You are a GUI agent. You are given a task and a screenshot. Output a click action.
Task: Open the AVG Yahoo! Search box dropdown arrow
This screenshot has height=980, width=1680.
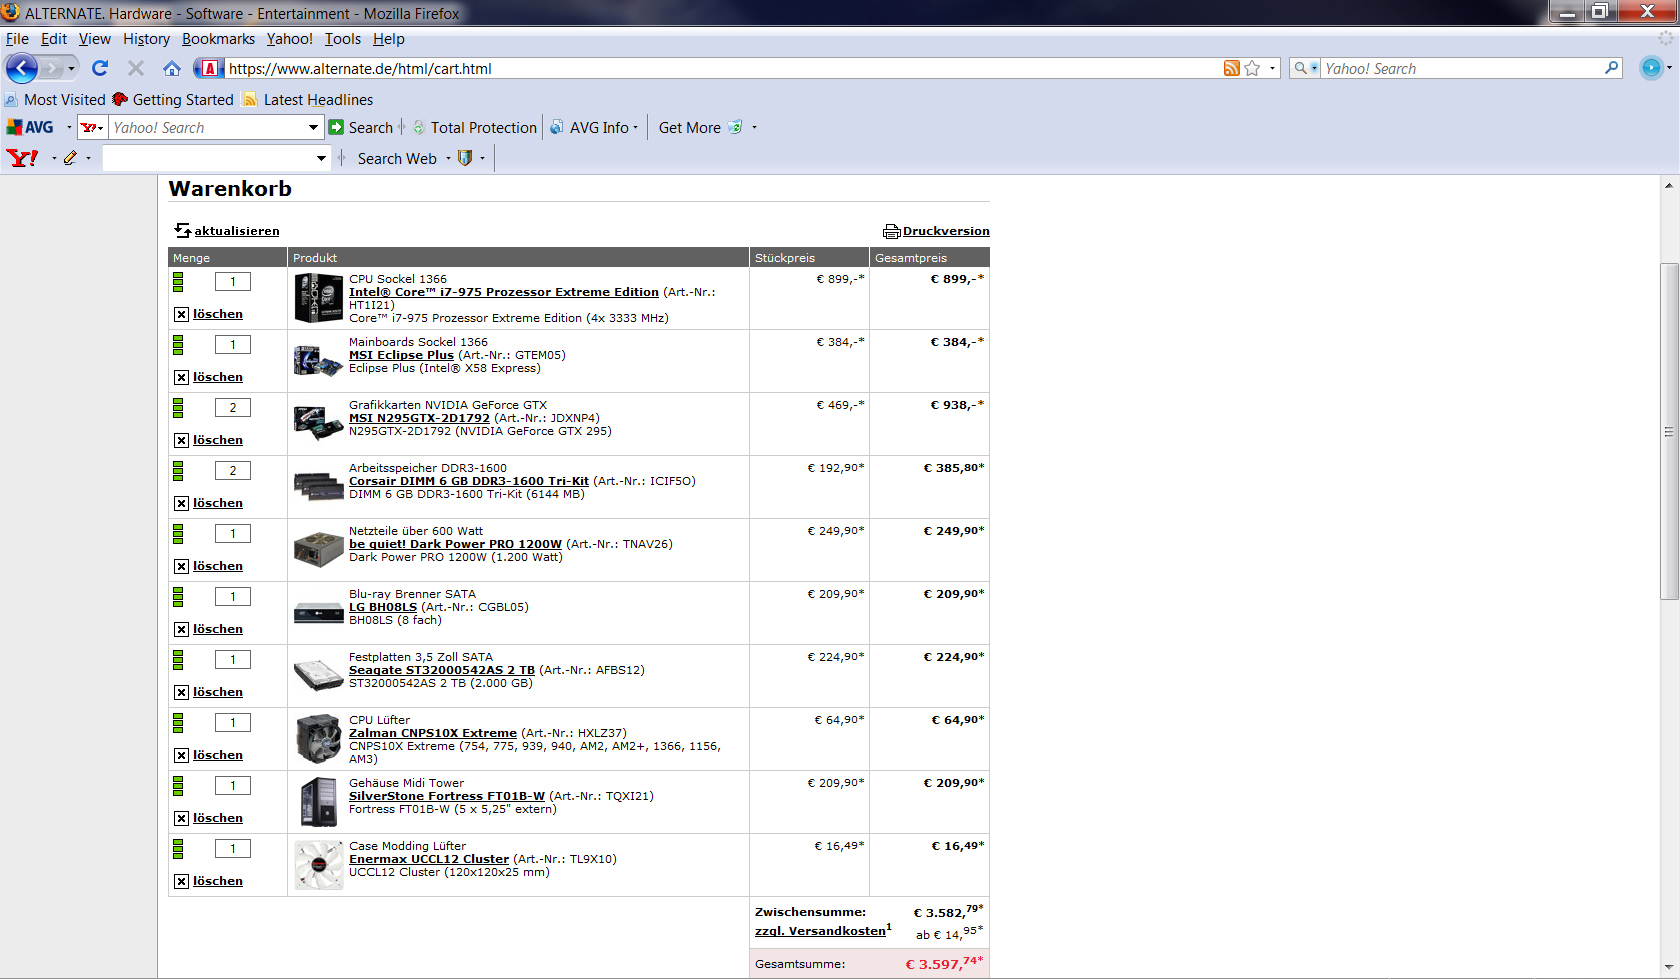[313, 127]
